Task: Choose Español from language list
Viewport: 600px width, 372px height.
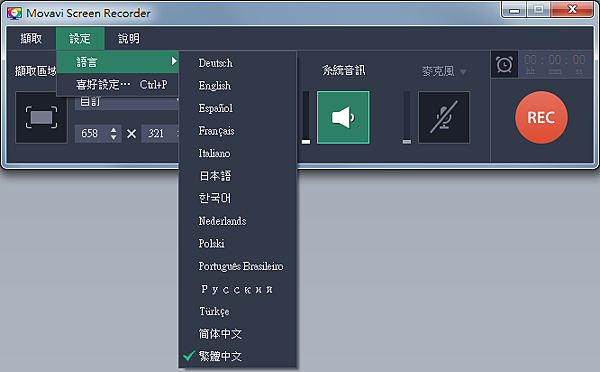Action: [x=238, y=108]
